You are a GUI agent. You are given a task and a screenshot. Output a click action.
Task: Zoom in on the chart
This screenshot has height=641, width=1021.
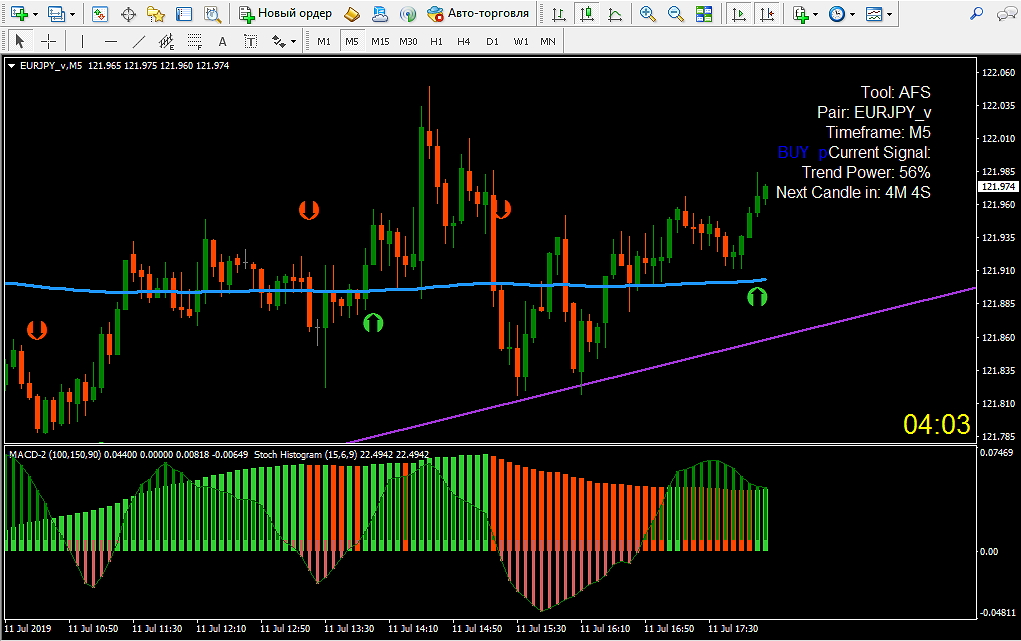coord(647,14)
